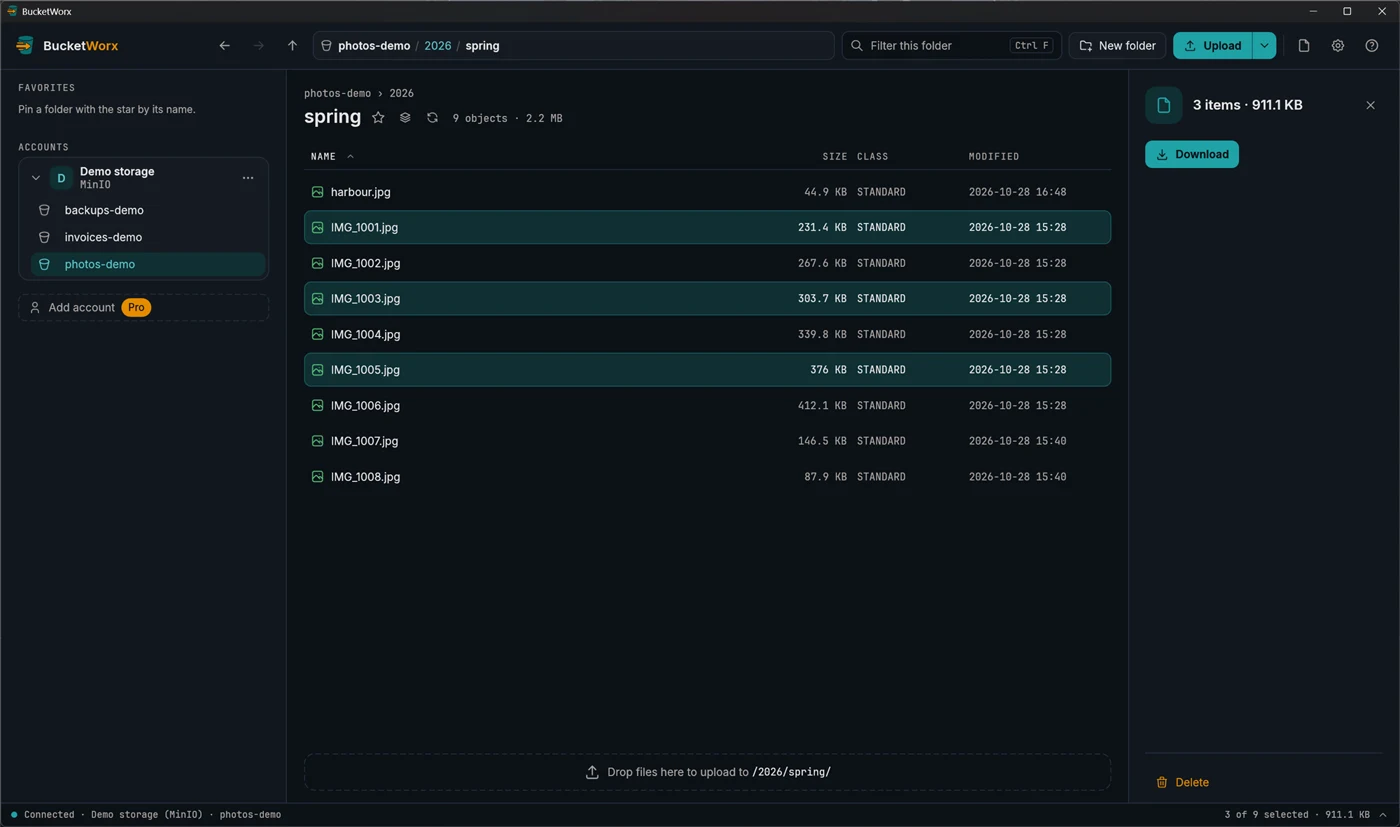Image resolution: width=1400 pixels, height=827 pixels.
Task: Select IMG_1002.jpg file
Action: pos(707,263)
